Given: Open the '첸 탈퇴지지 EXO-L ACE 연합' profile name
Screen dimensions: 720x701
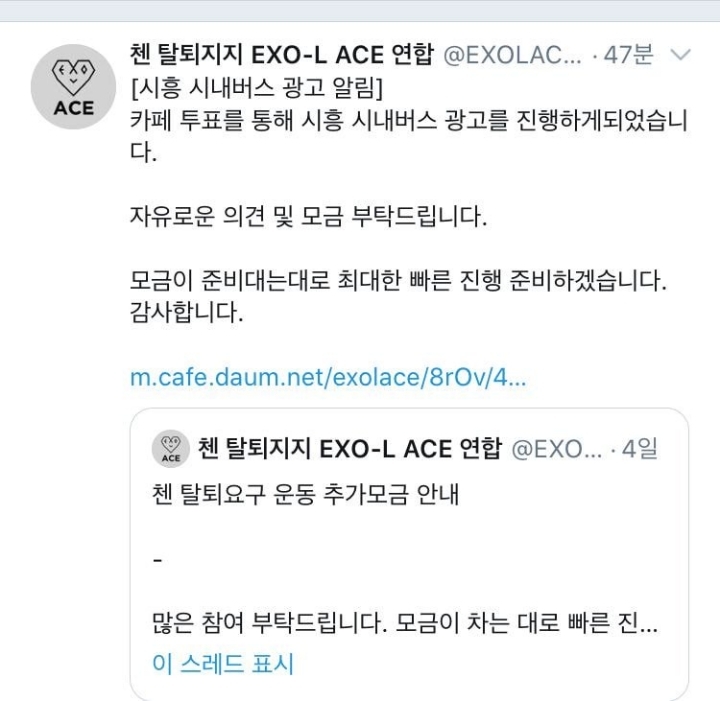Looking at the screenshot, I should coord(281,55).
